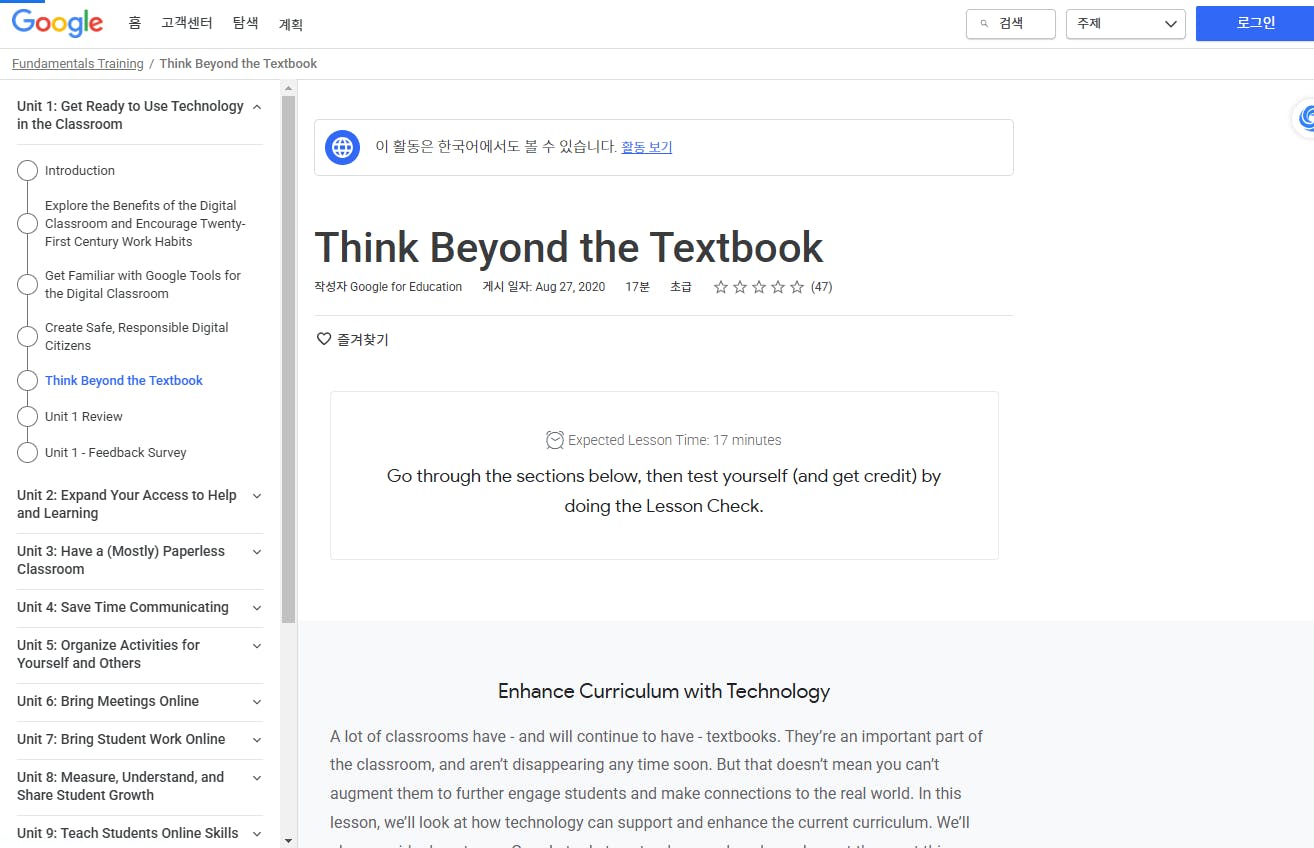Rate the lesson five stars
The width and height of the screenshot is (1314, 848).
(x=796, y=287)
